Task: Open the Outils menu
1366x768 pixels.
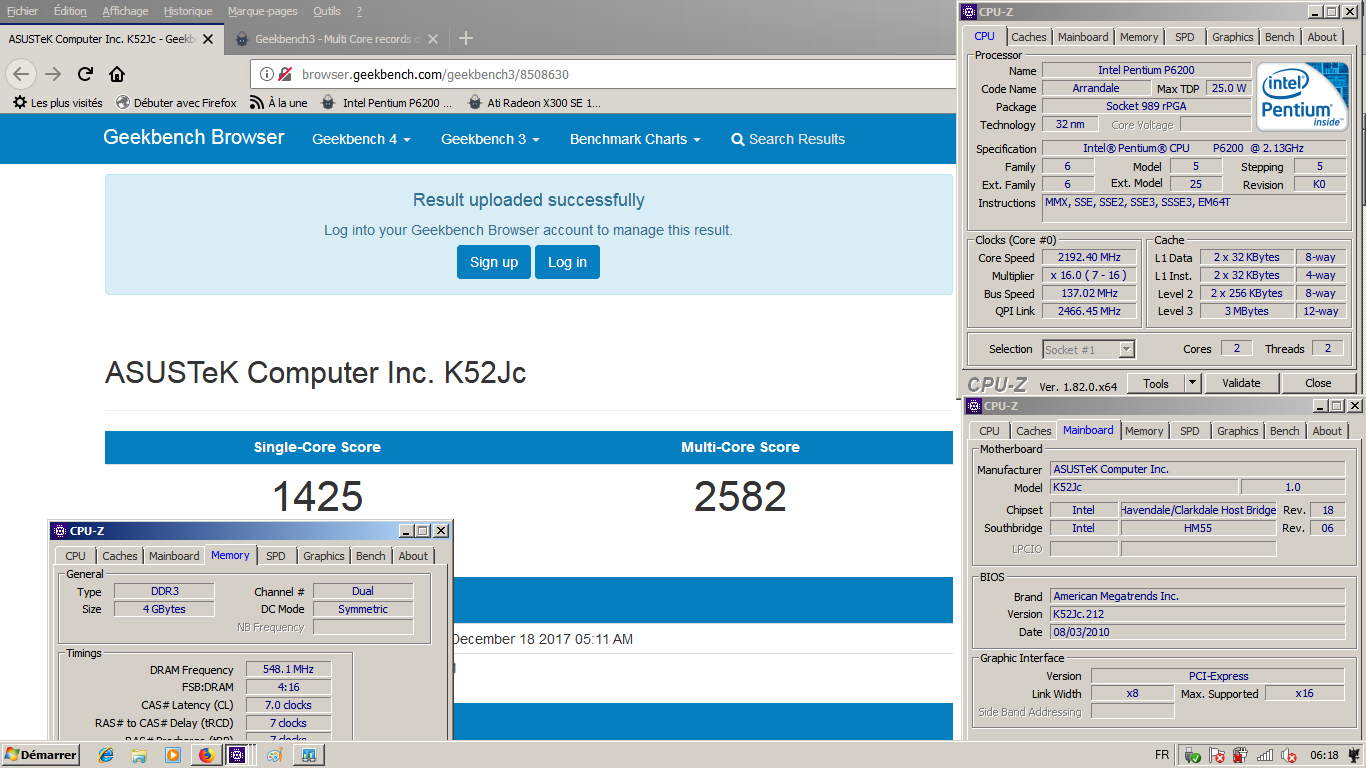Action: click(x=326, y=11)
